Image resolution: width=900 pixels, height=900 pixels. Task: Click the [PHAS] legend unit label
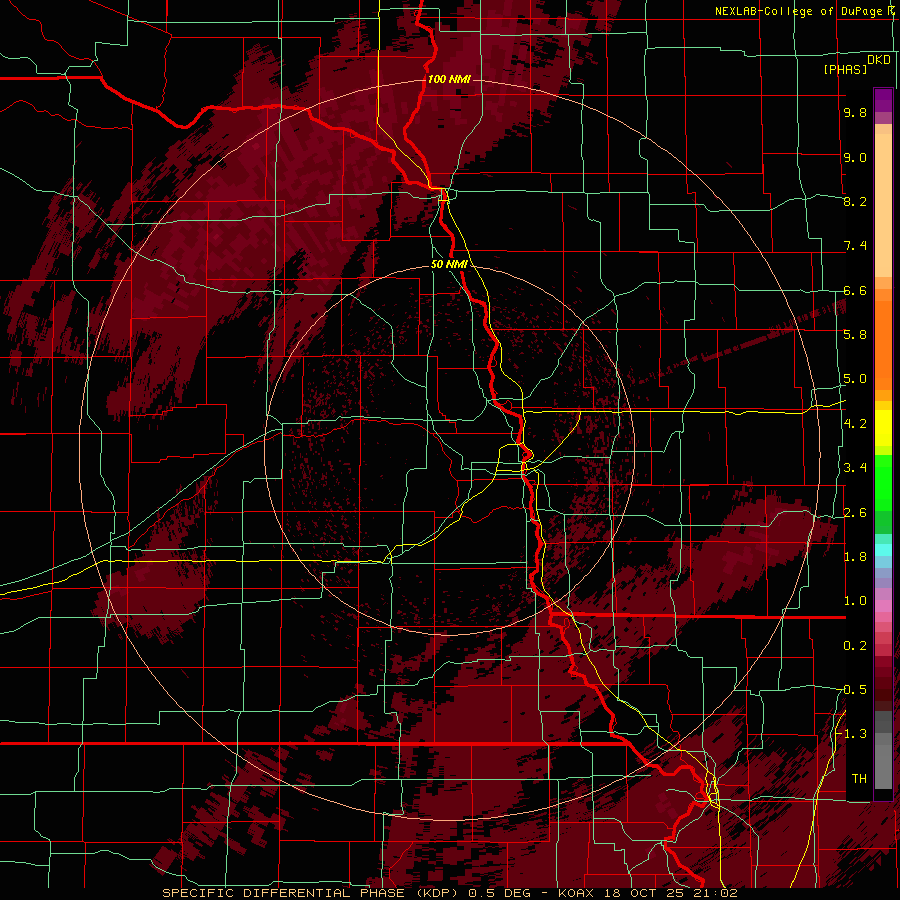845,69
